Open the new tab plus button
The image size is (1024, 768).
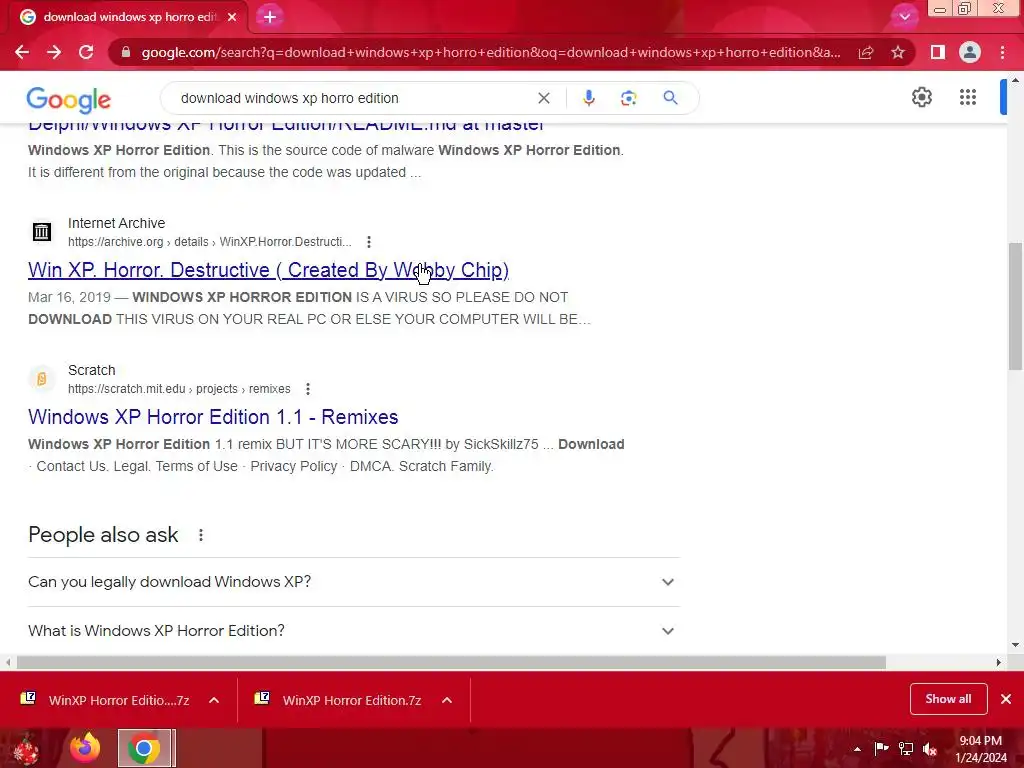pyautogui.click(x=270, y=17)
